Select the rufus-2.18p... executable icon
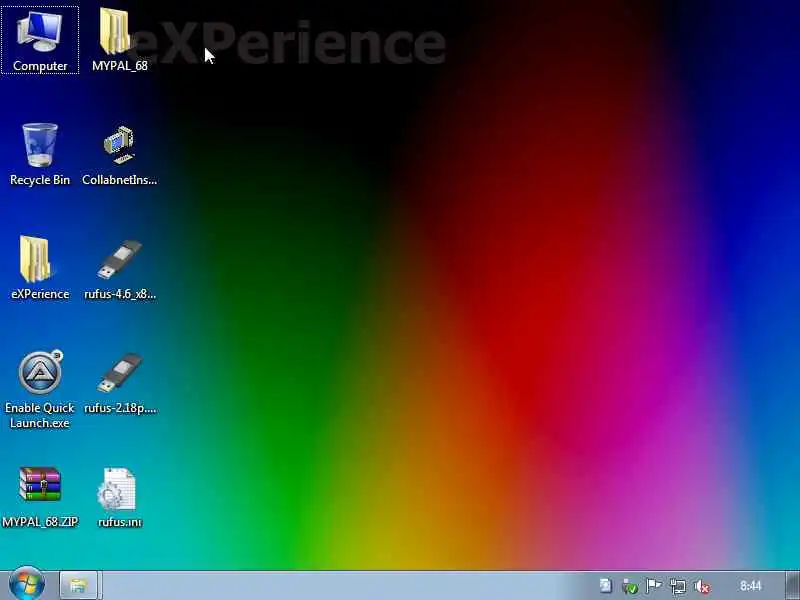 [x=119, y=383]
